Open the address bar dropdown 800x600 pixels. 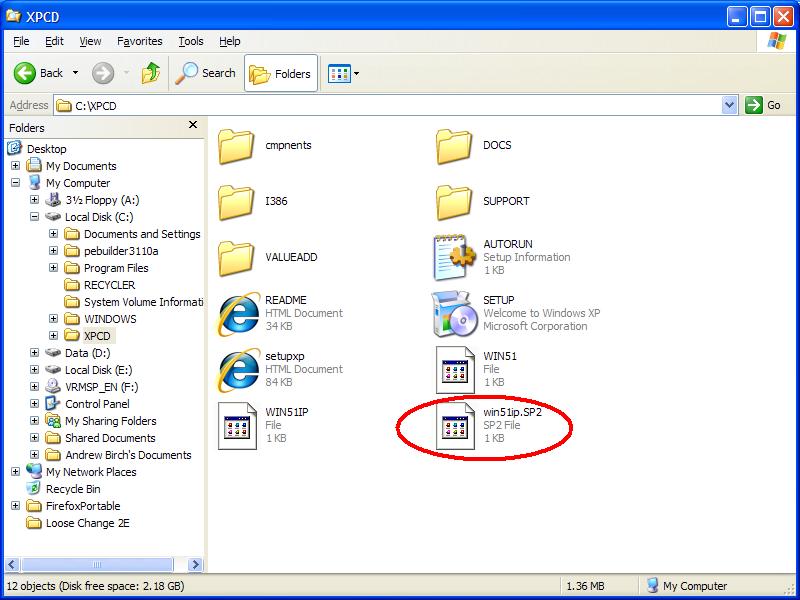[x=730, y=105]
